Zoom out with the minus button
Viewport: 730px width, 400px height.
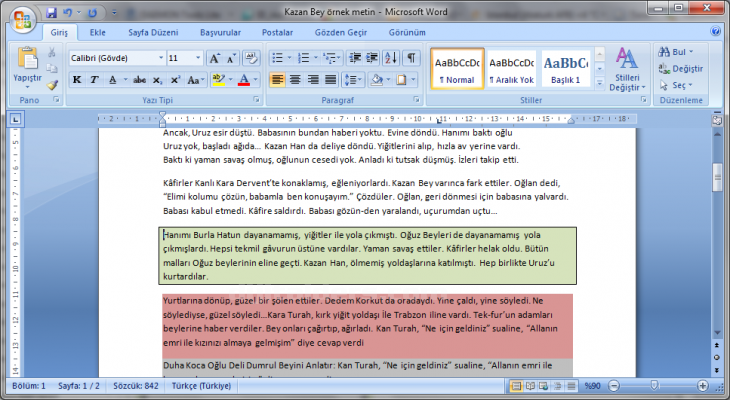click(614, 386)
